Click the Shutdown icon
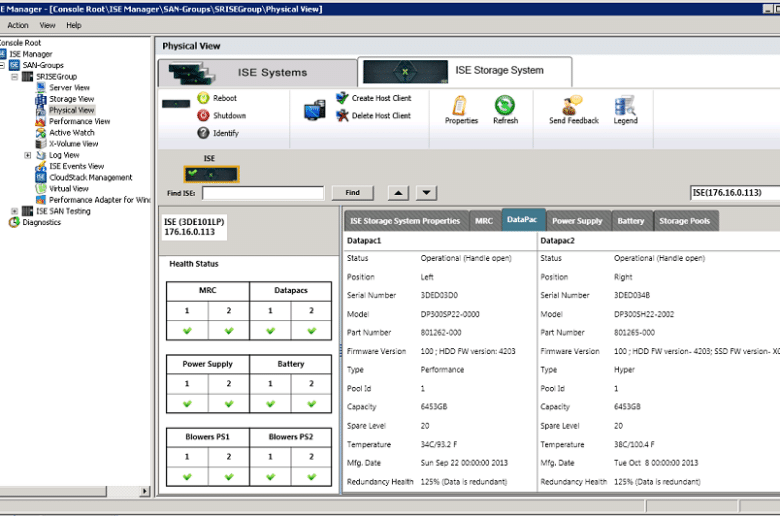The width and height of the screenshot is (780, 516). click(x=203, y=115)
